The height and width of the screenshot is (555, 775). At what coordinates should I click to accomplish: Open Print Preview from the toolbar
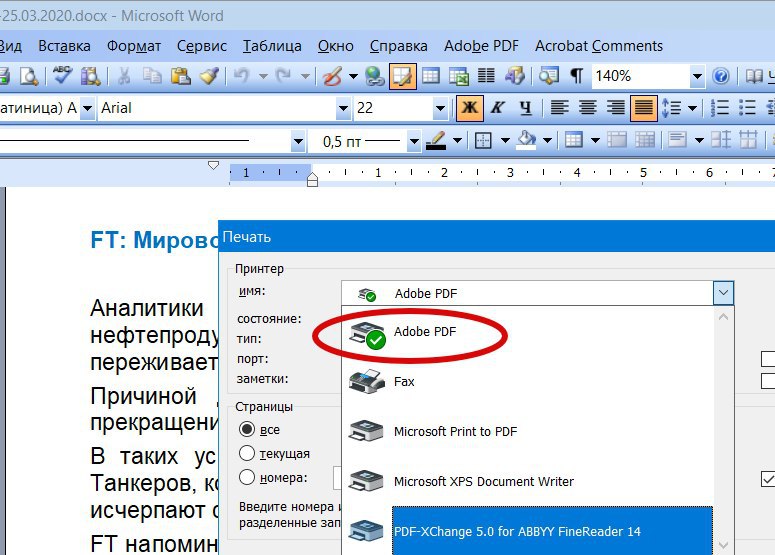point(29,76)
